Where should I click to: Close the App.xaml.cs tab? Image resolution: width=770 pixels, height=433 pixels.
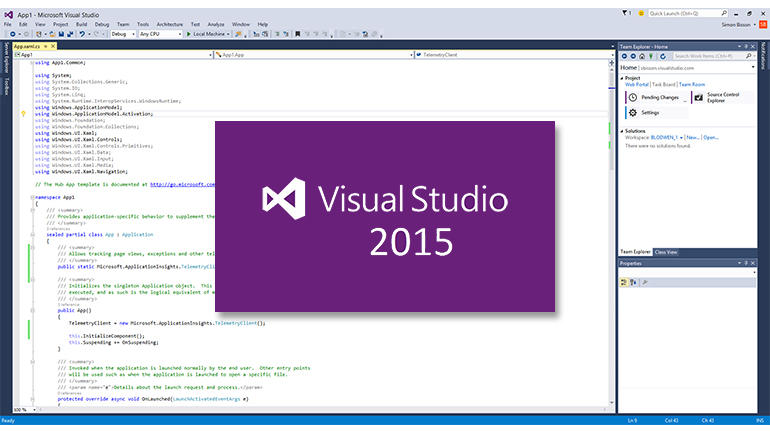pyautogui.click(x=53, y=46)
